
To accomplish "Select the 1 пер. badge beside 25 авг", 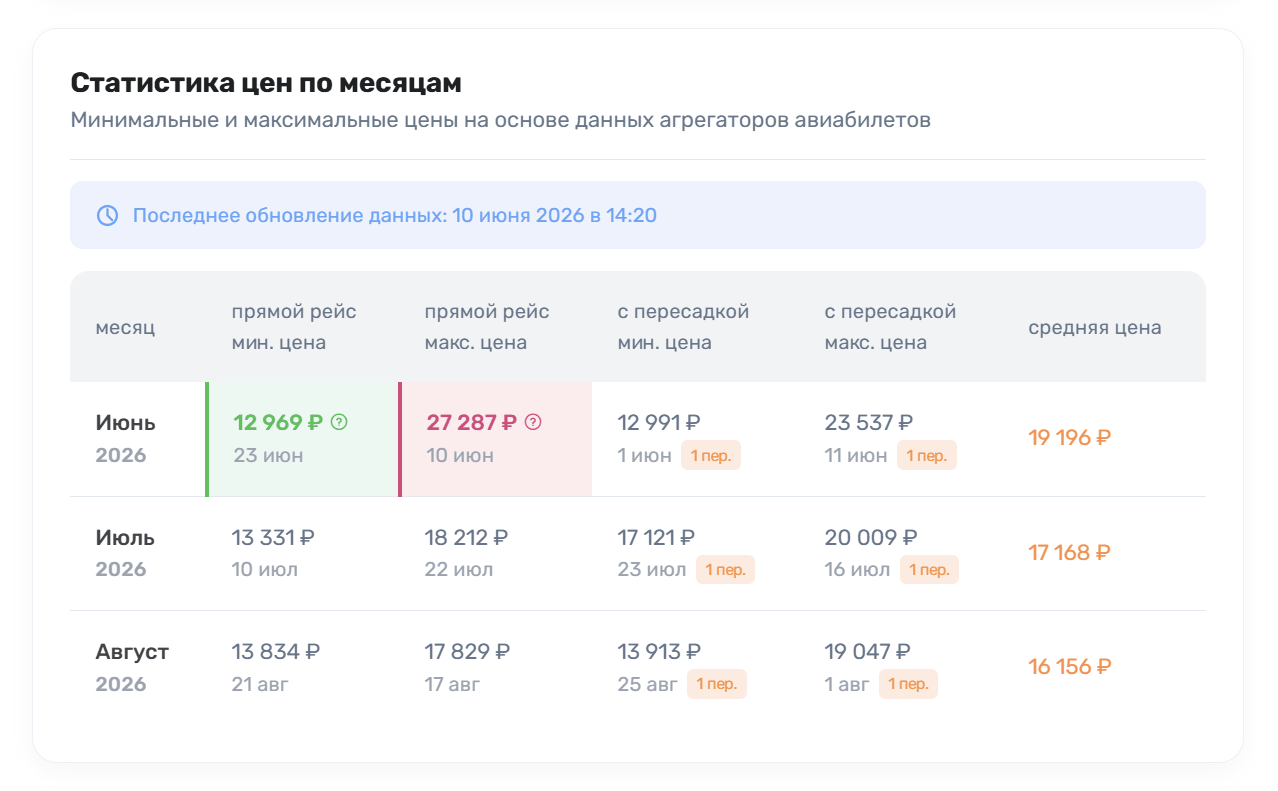I will pyautogui.click(x=717, y=684).
